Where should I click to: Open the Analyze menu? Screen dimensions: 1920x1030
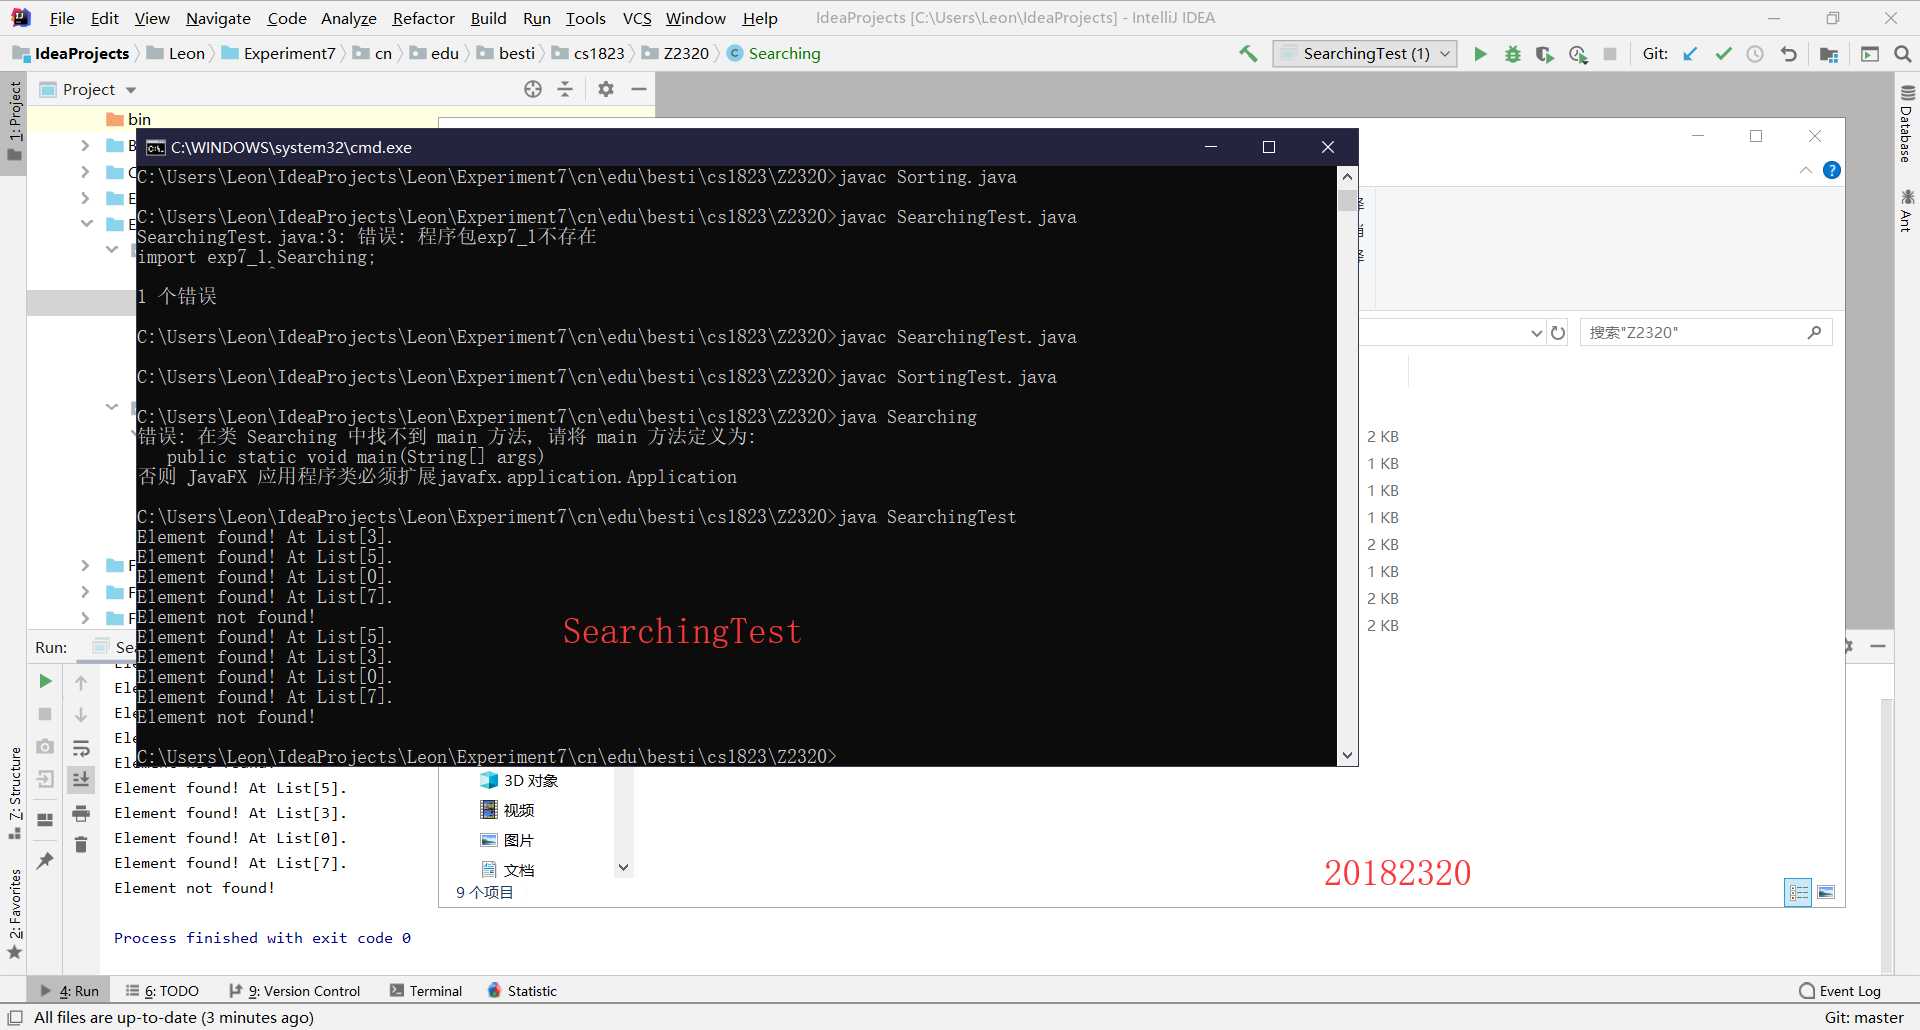(x=348, y=18)
